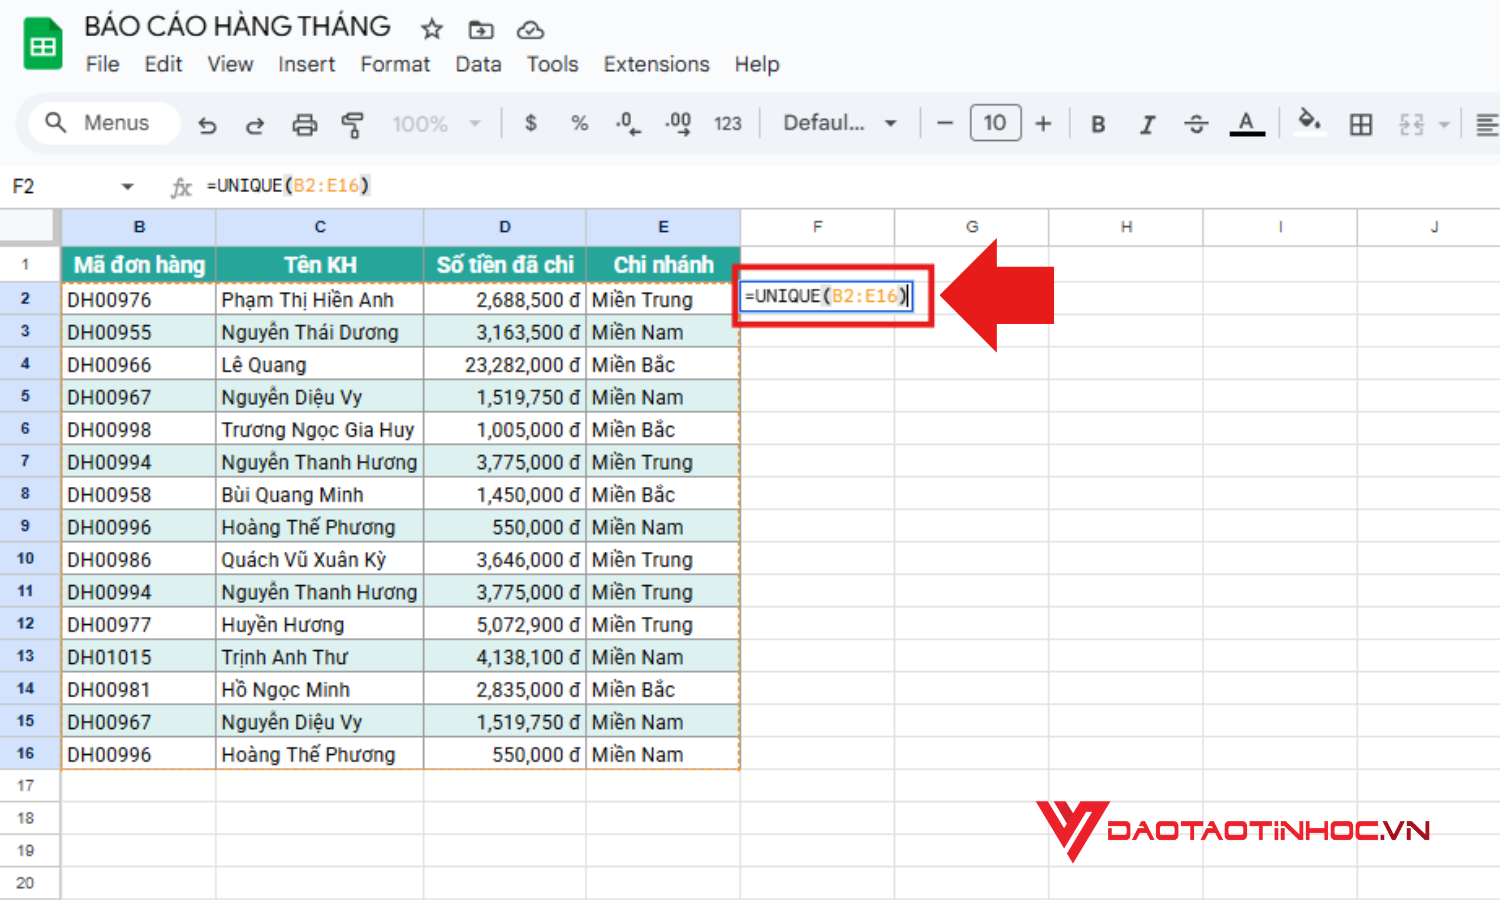This screenshot has width=1500, height=900.
Task: Select the cell containing DH00976
Action: tap(139, 300)
